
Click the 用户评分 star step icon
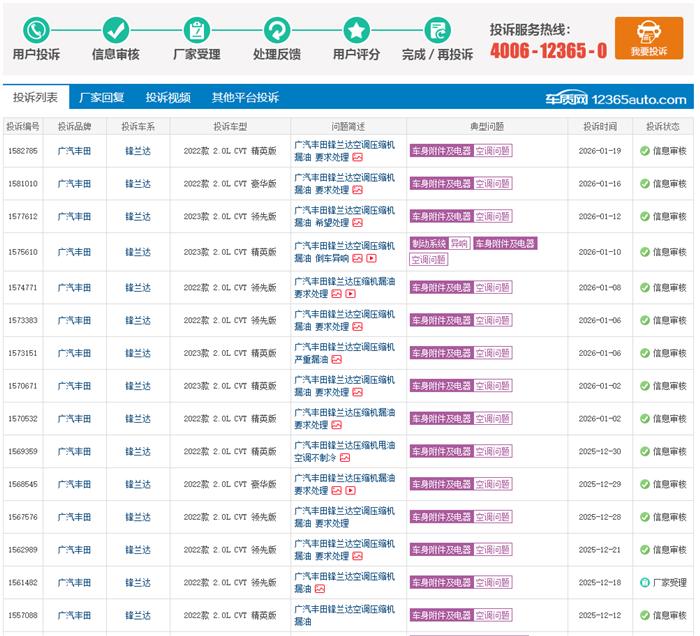357,30
